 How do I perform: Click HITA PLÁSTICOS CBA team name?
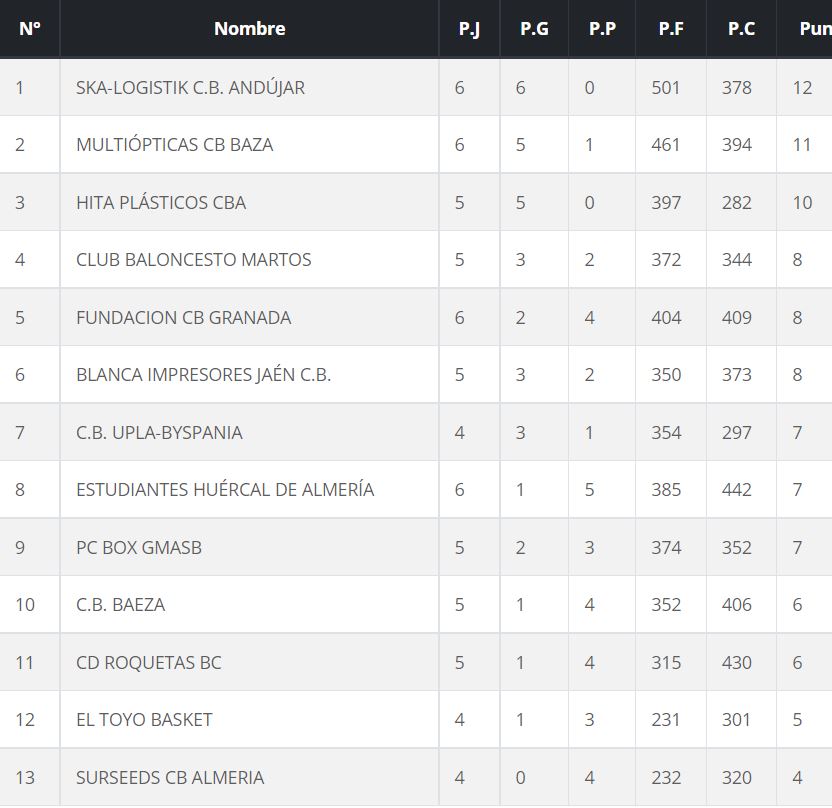(x=161, y=202)
